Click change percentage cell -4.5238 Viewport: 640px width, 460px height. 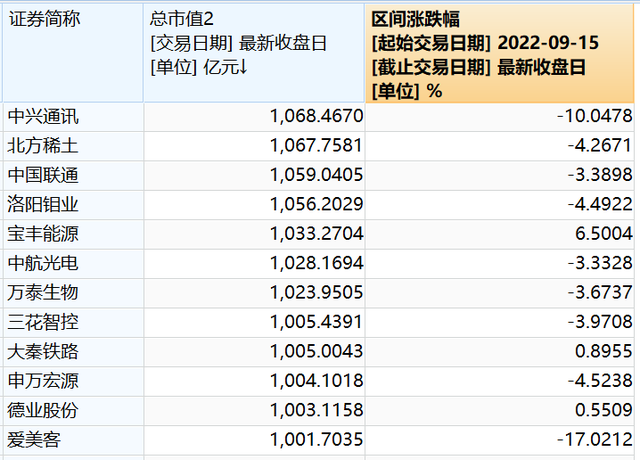click(x=500, y=381)
